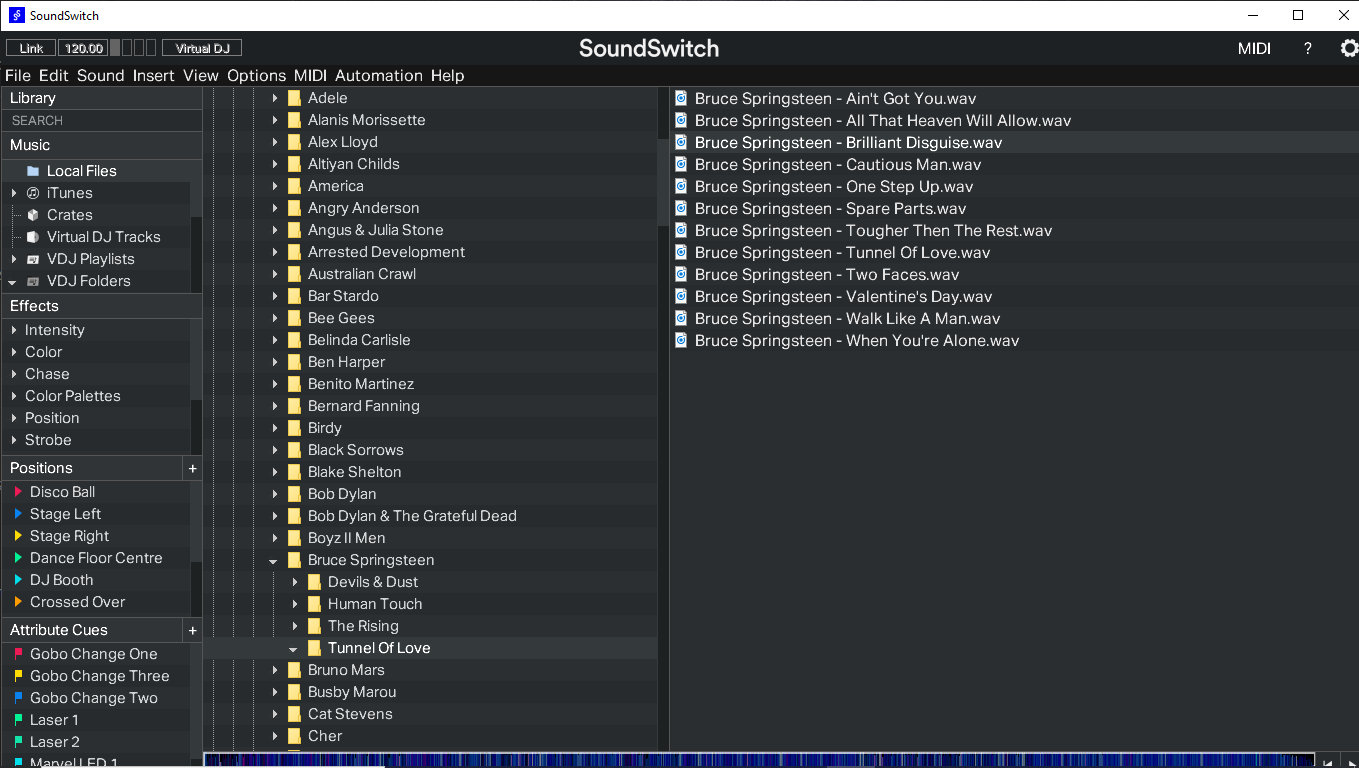Add a new attribute cue with plus
Image resolution: width=1359 pixels, height=768 pixels.
pos(193,630)
